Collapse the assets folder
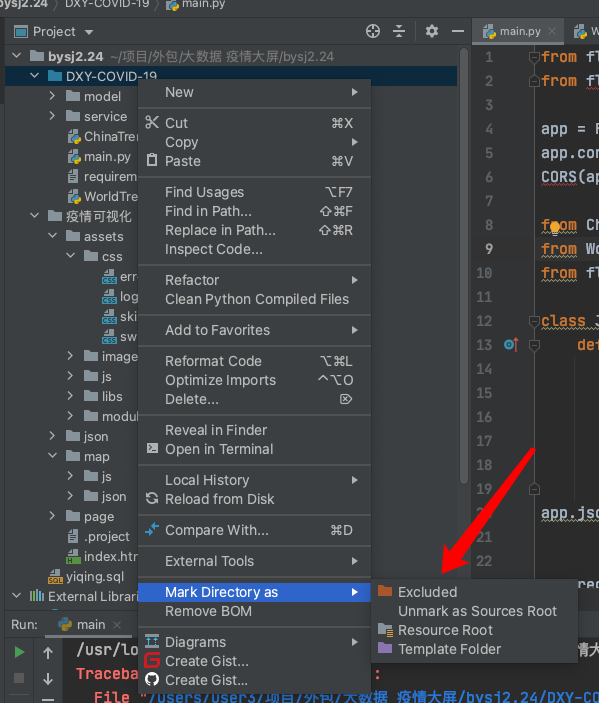This screenshot has height=703, width=599. pos(53,235)
